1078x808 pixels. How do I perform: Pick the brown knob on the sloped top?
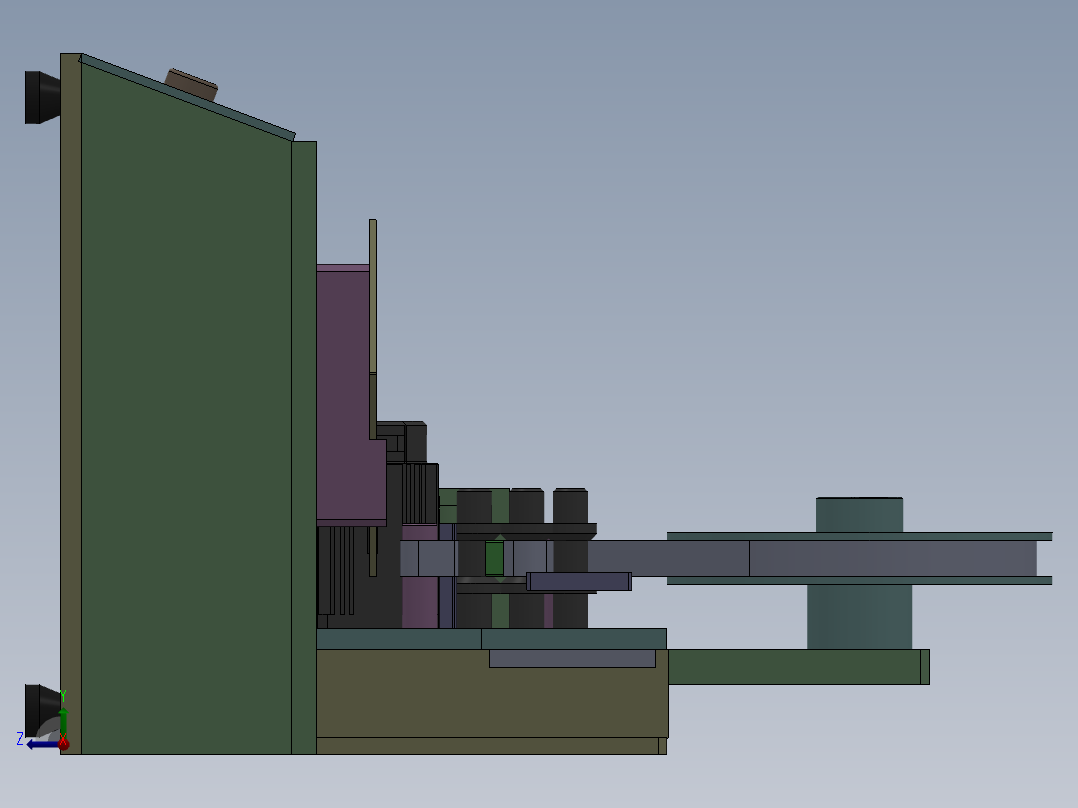click(x=191, y=85)
